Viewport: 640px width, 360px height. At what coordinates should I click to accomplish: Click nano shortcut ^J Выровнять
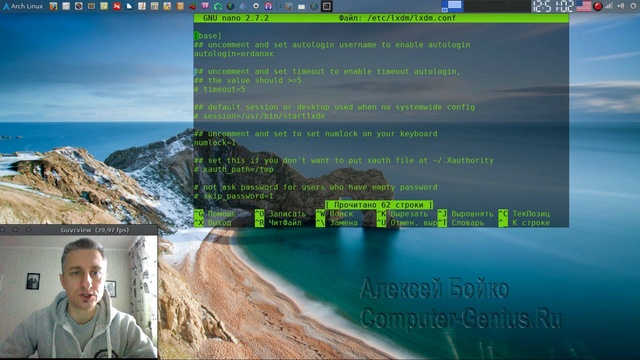coord(466,214)
